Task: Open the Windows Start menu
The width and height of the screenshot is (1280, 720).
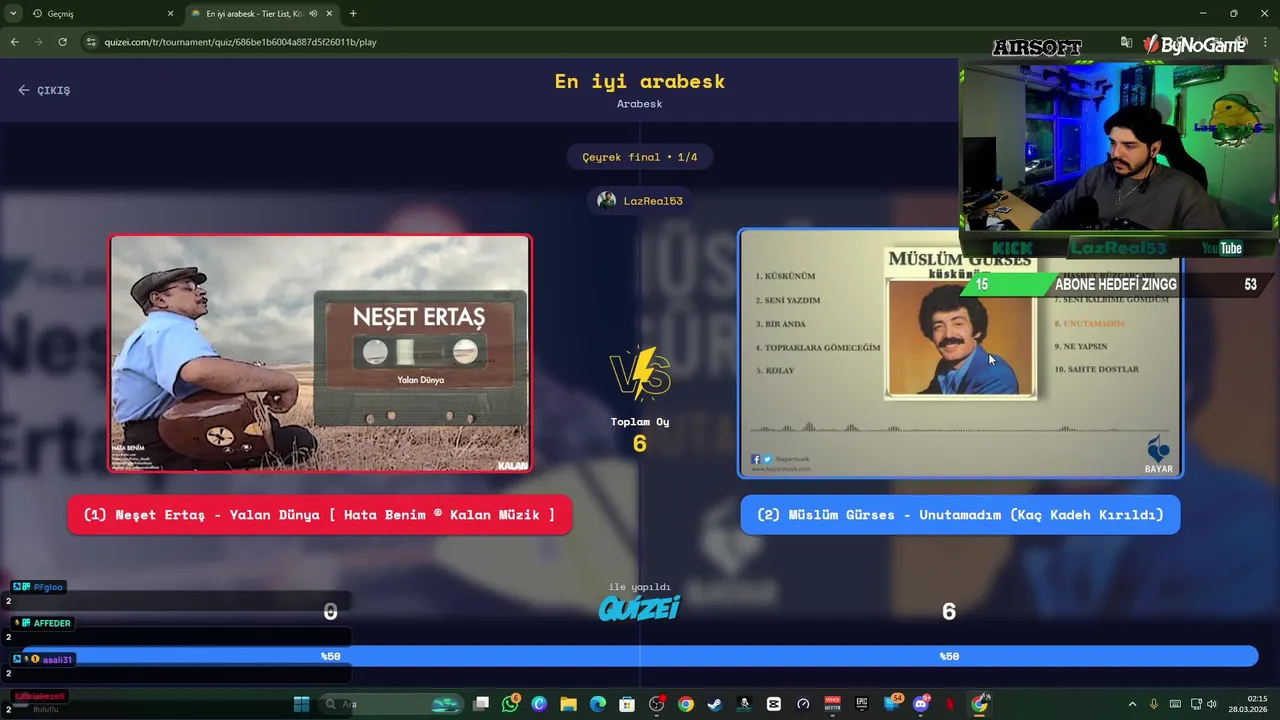Action: (301, 704)
